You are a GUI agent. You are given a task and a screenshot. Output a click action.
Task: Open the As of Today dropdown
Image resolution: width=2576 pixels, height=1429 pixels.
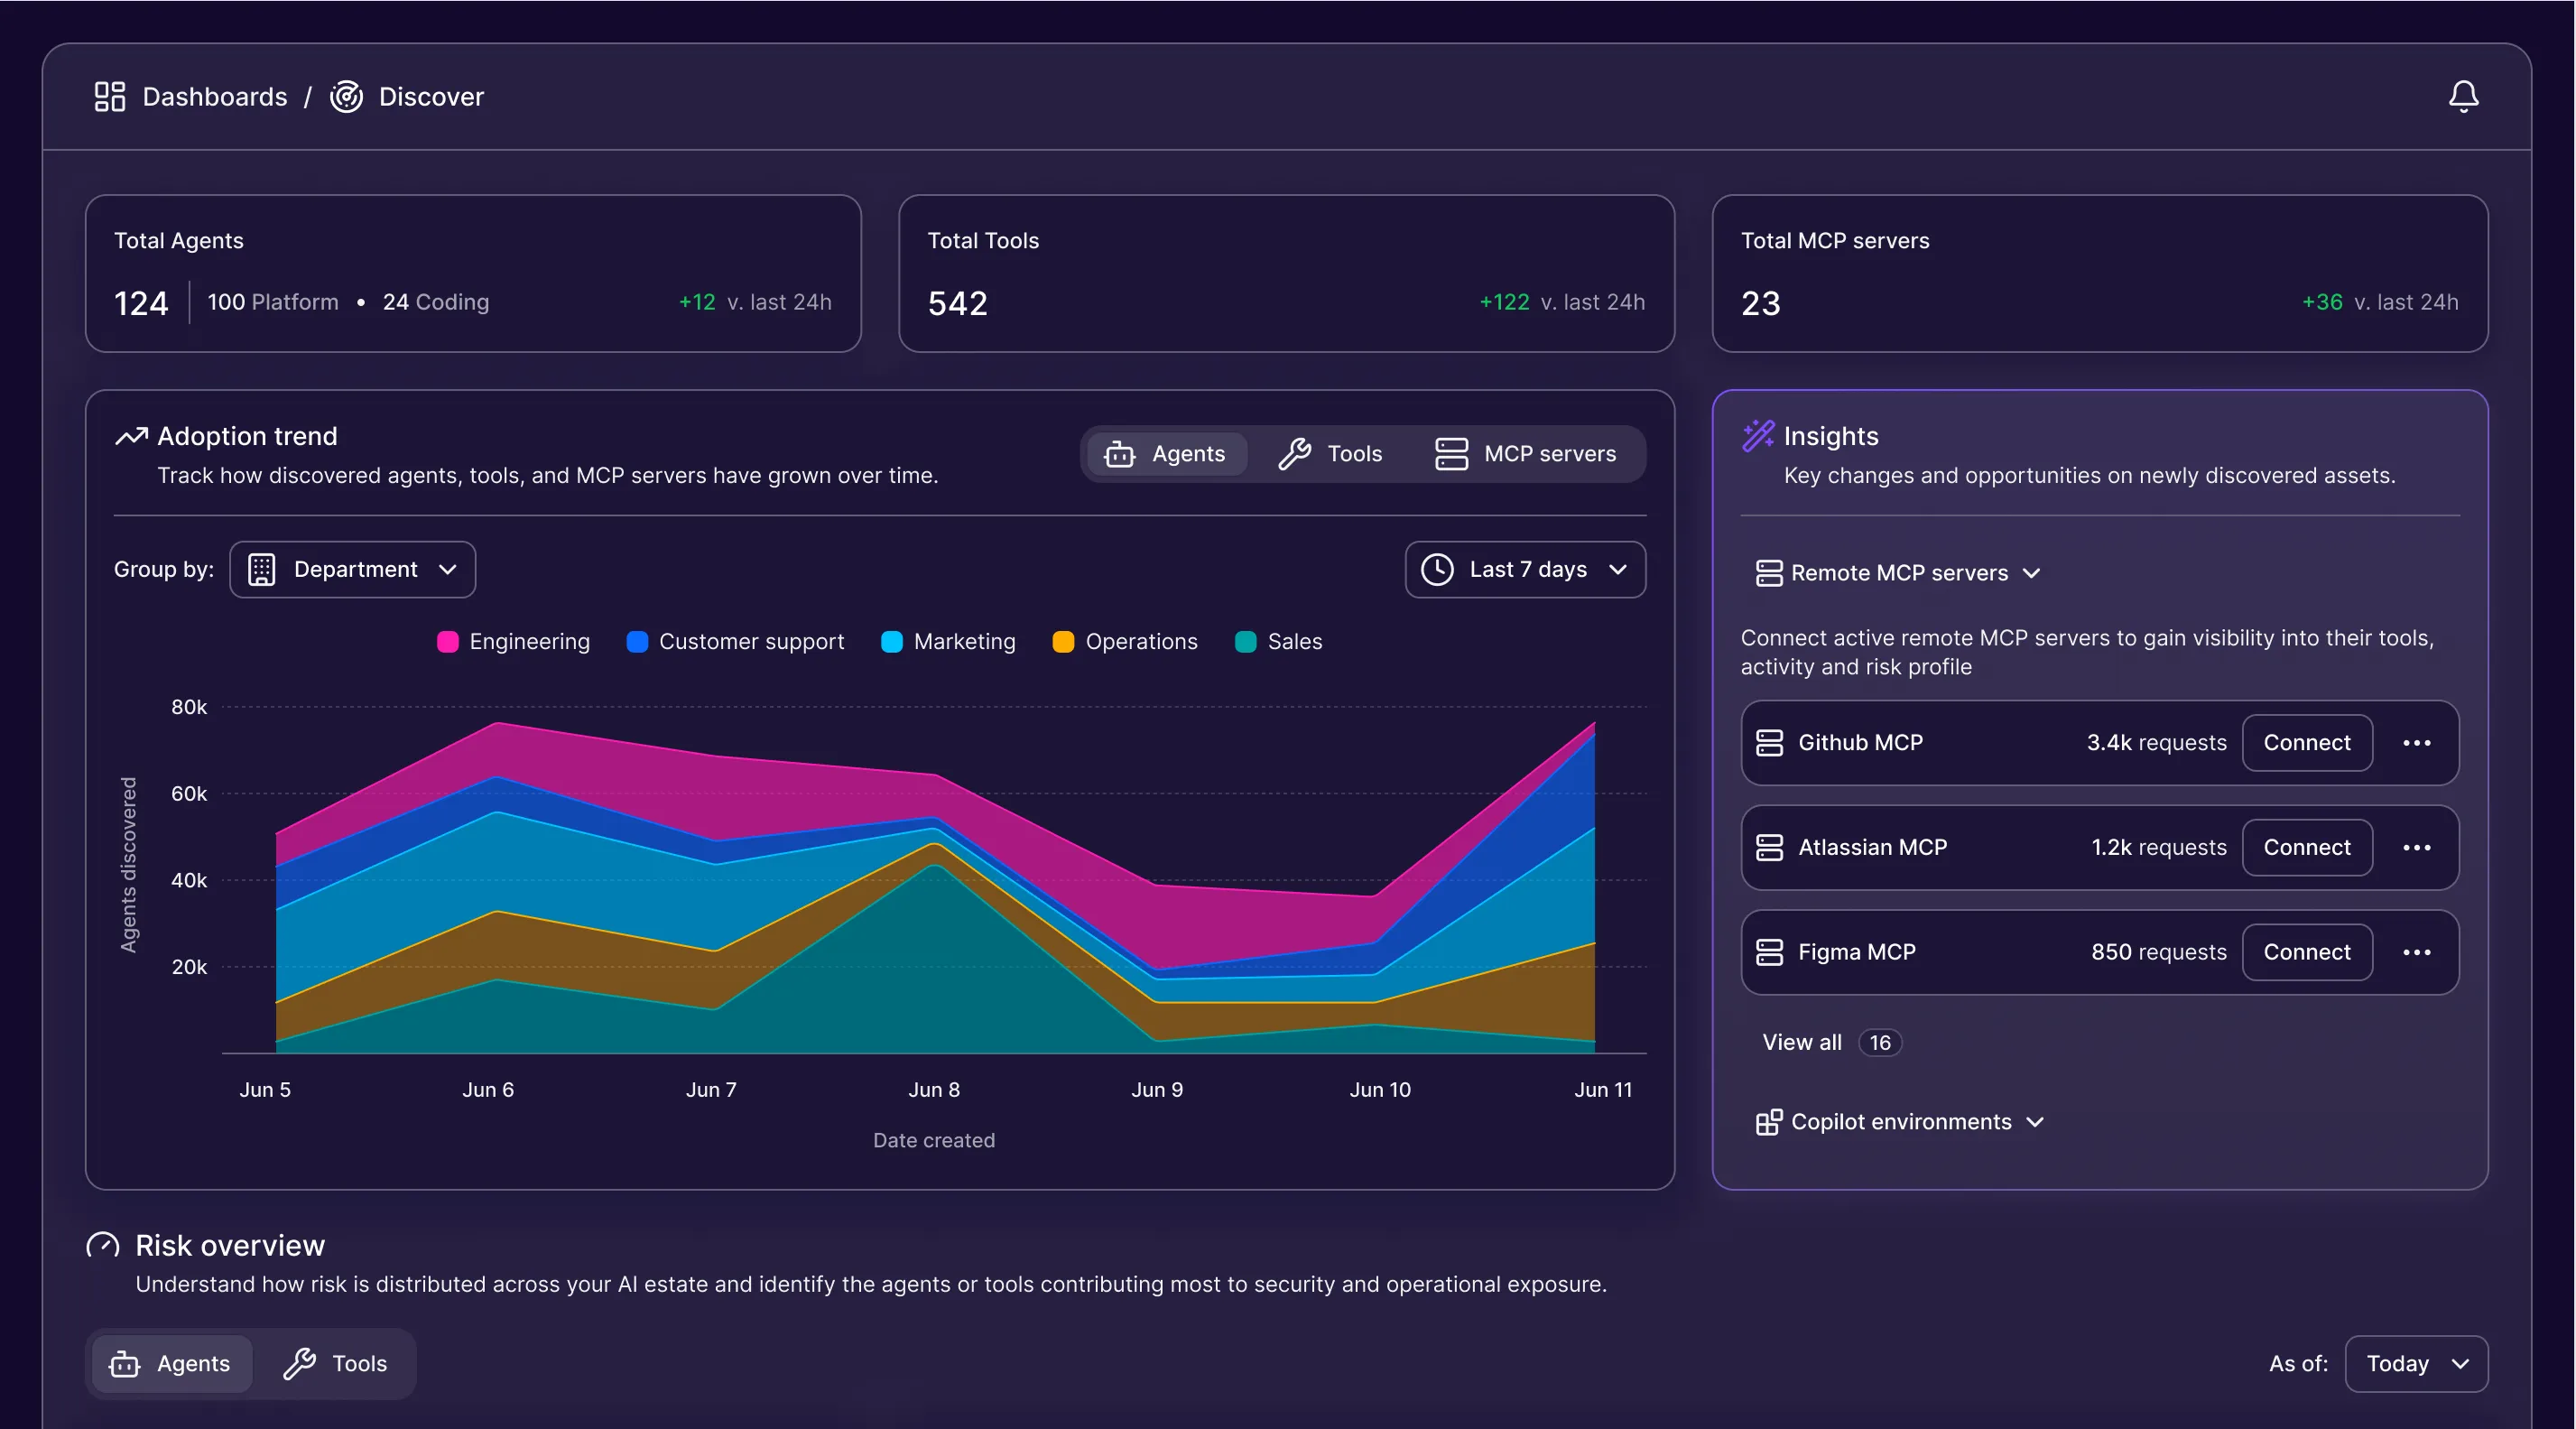[x=2416, y=1363]
